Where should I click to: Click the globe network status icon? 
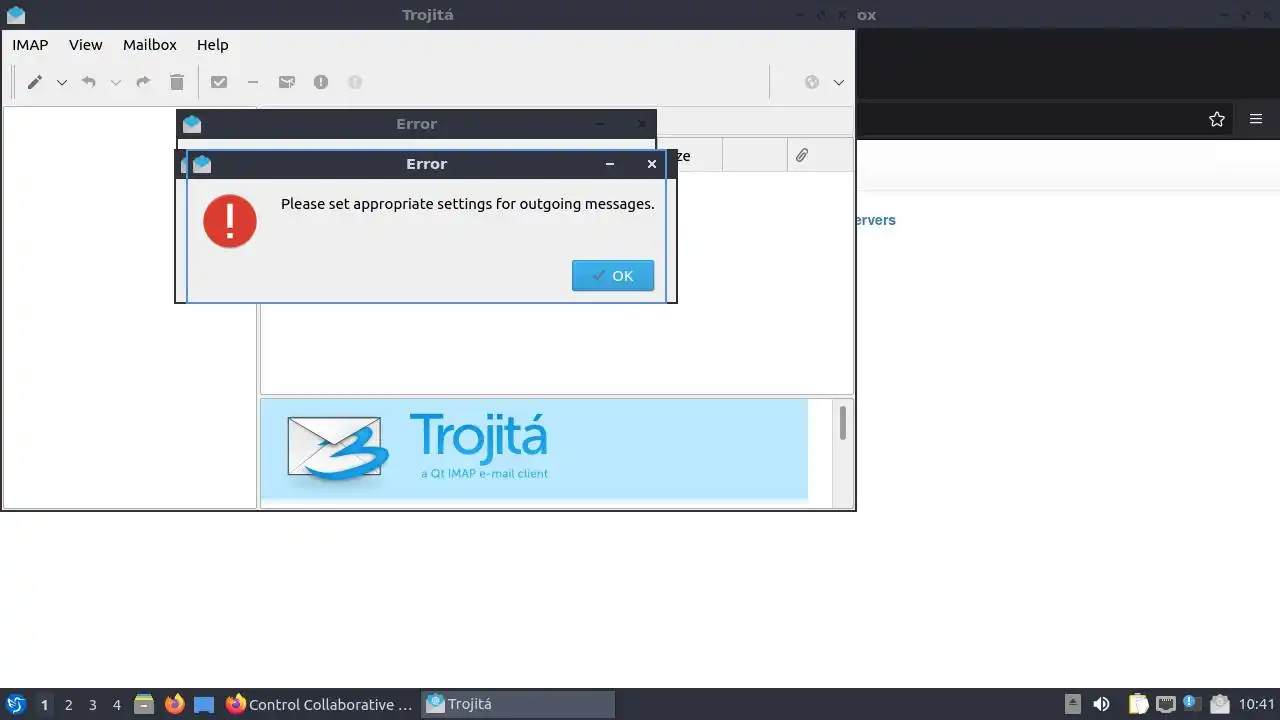pyautogui.click(x=812, y=82)
